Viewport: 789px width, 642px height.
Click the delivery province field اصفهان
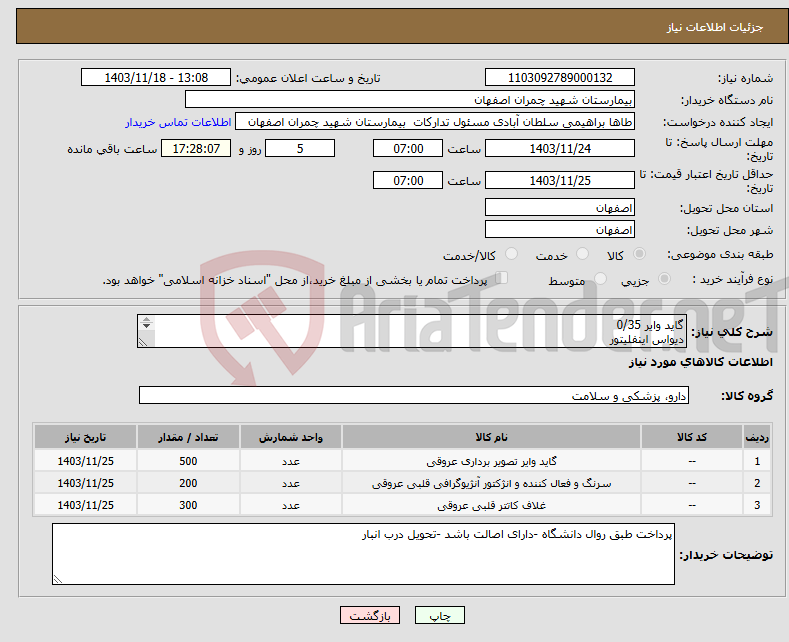[560, 207]
